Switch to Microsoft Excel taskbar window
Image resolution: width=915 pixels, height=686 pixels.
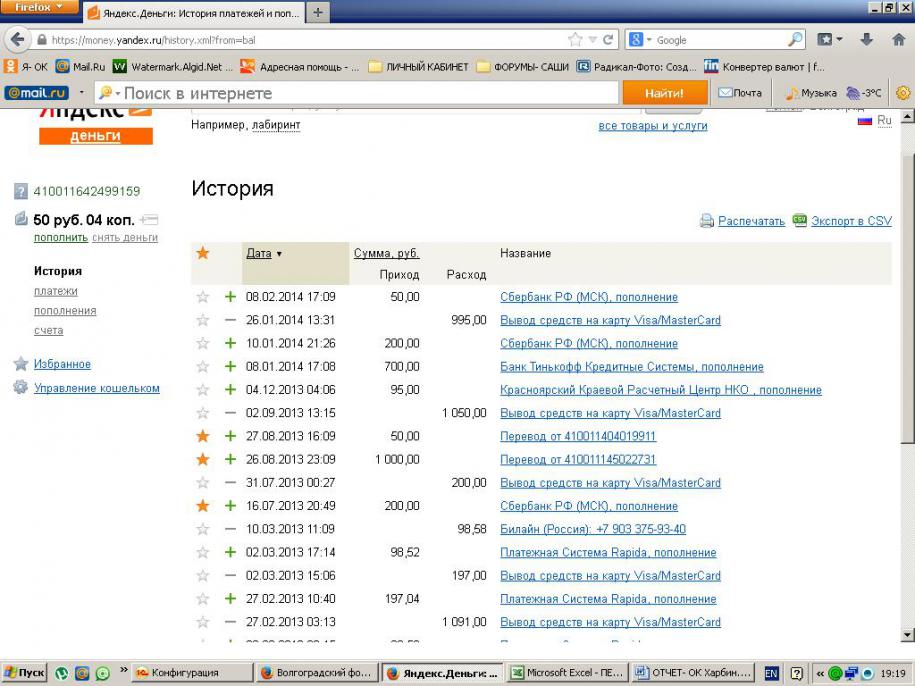pos(568,673)
